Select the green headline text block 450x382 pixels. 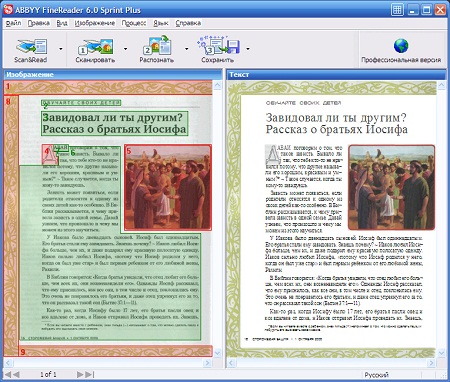(115, 123)
